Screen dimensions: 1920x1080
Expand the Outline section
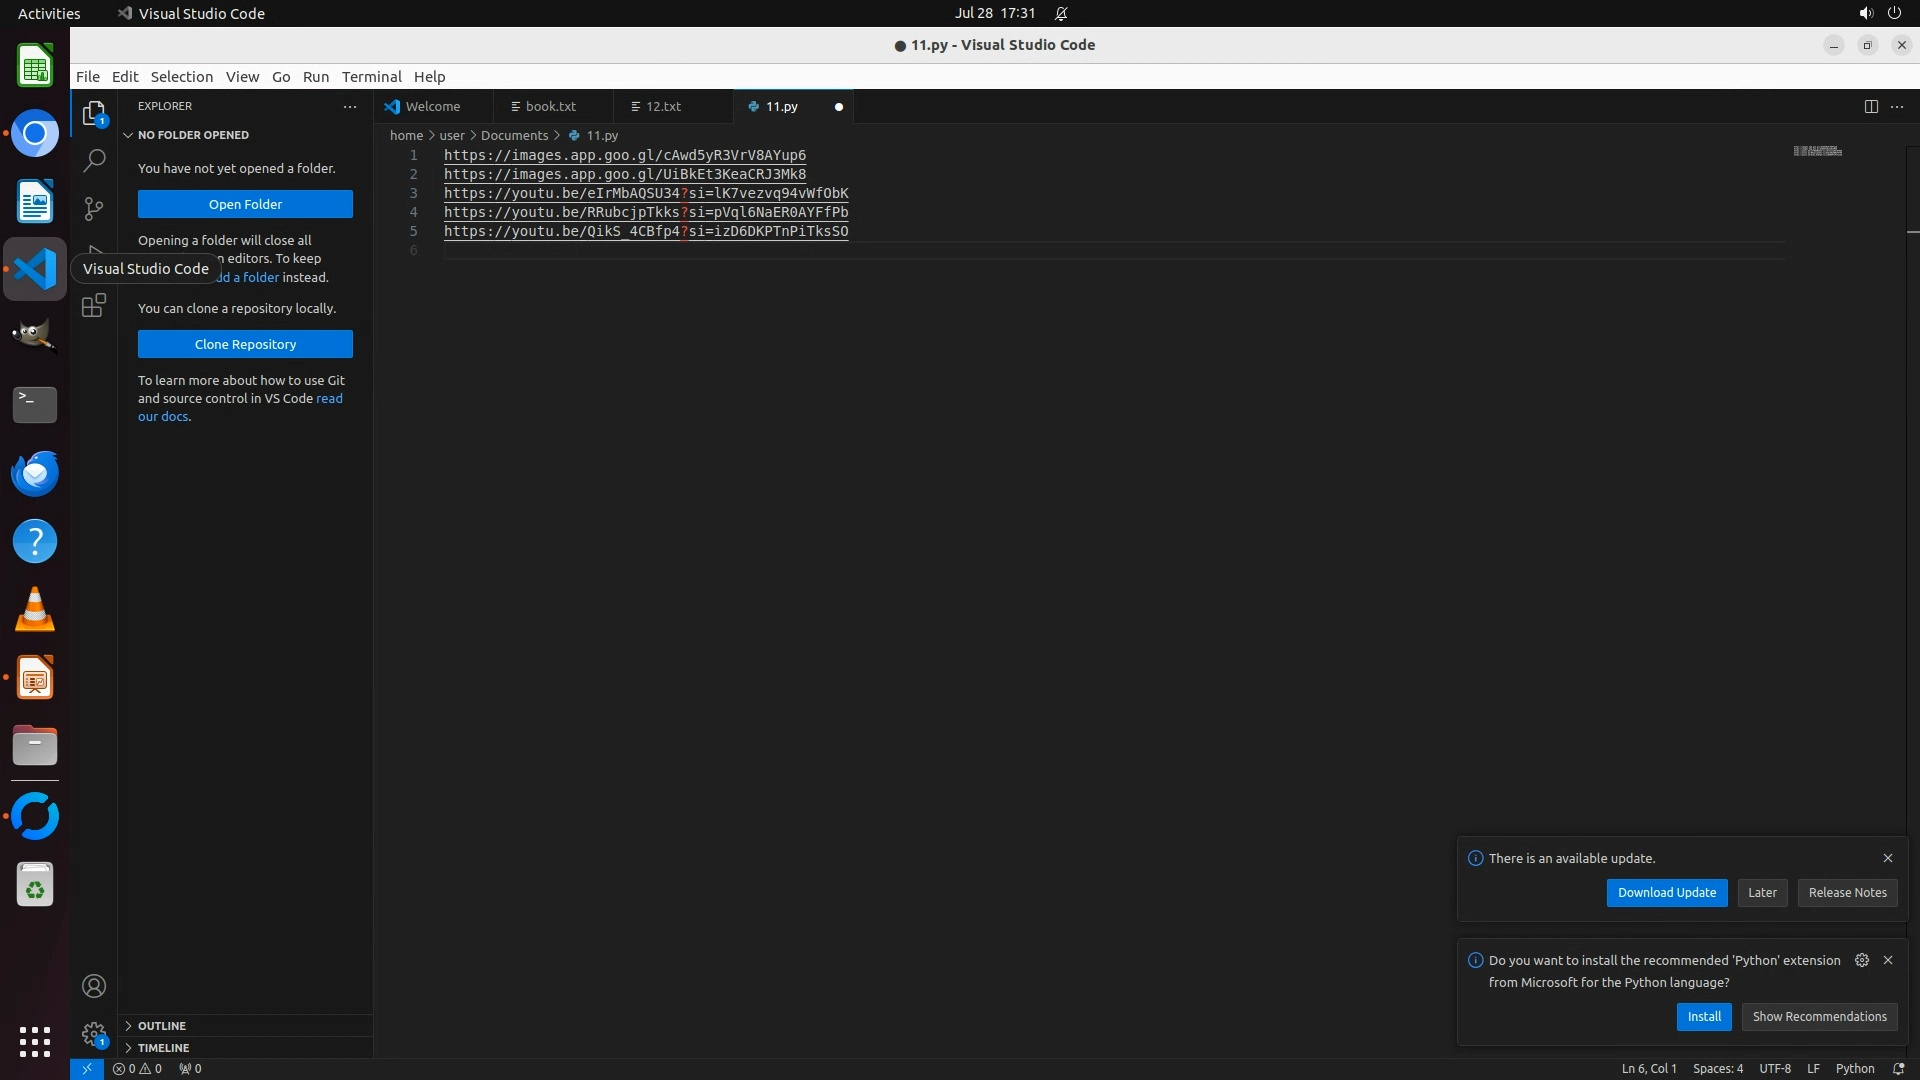point(161,1025)
